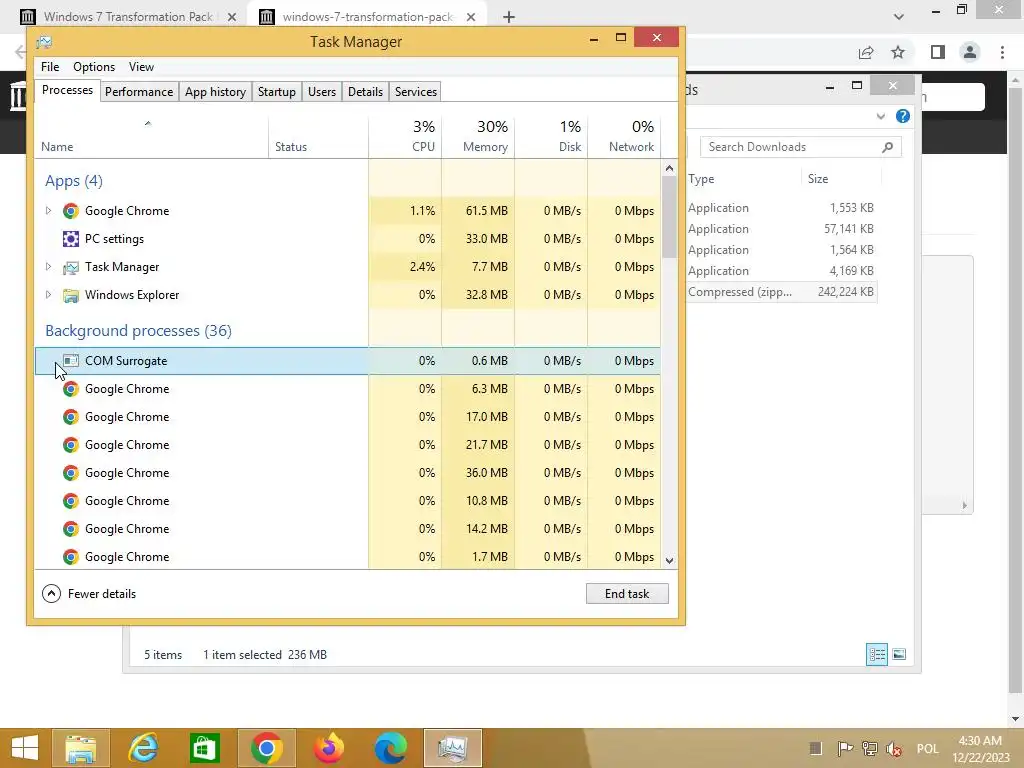
Task: Open the Windows Start button
Action: coord(25,748)
